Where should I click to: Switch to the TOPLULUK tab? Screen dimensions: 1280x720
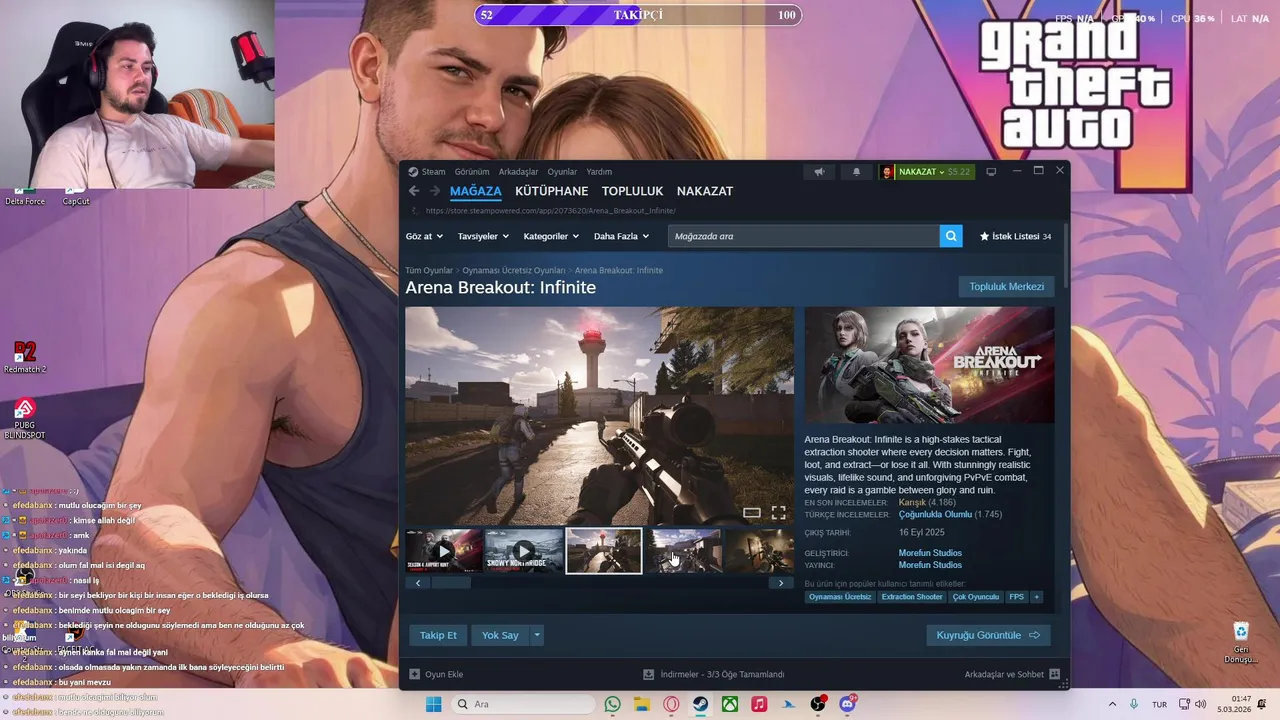pyautogui.click(x=632, y=191)
